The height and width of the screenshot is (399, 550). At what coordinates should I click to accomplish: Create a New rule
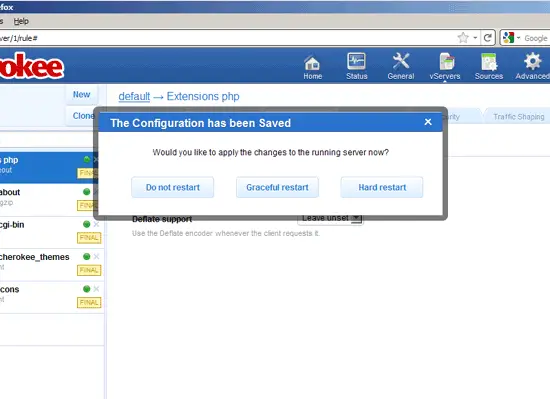click(x=81, y=95)
